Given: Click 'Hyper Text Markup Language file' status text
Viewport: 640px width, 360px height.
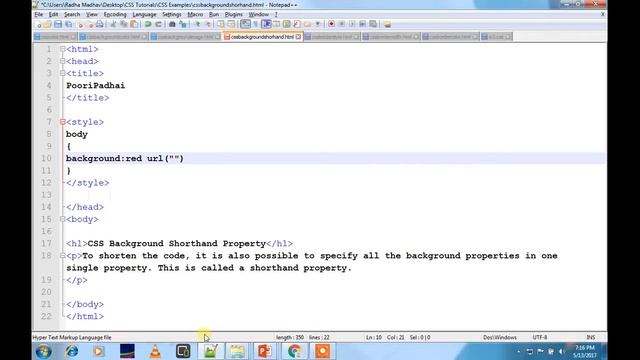Looking at the screenshot, I should 72,338.
